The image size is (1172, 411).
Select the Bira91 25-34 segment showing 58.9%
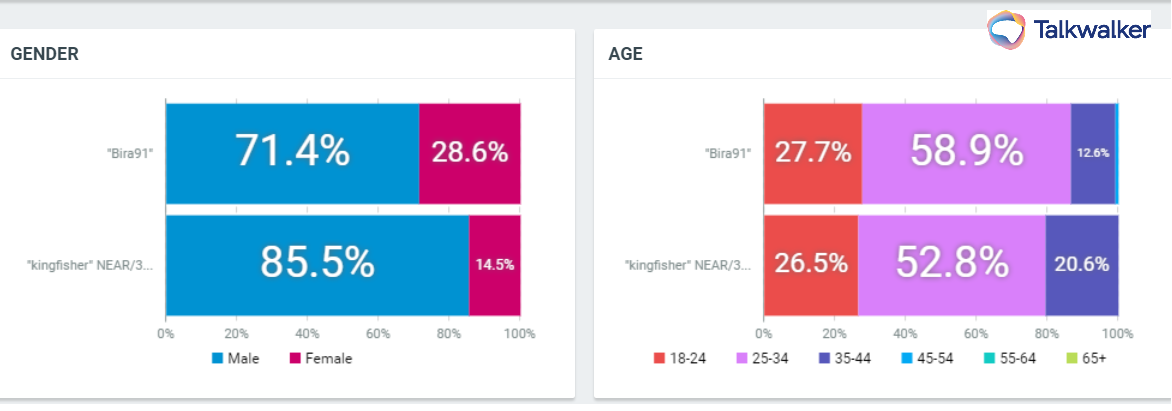click(x=966, y=152)
